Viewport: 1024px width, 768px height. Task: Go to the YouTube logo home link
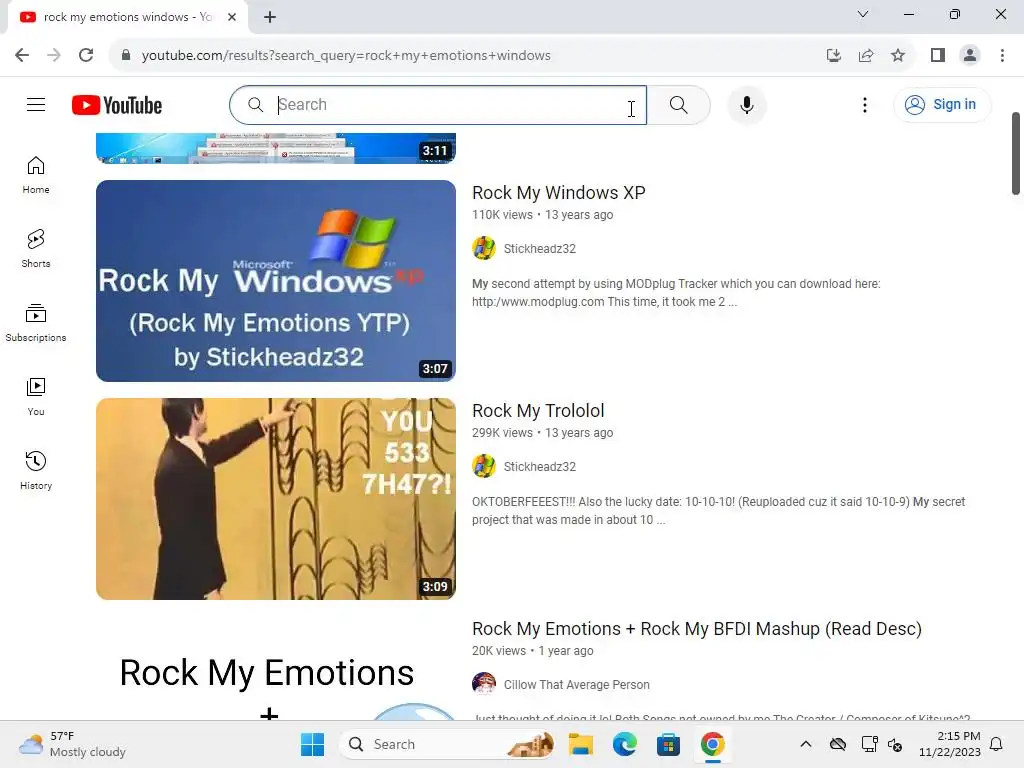117,105
